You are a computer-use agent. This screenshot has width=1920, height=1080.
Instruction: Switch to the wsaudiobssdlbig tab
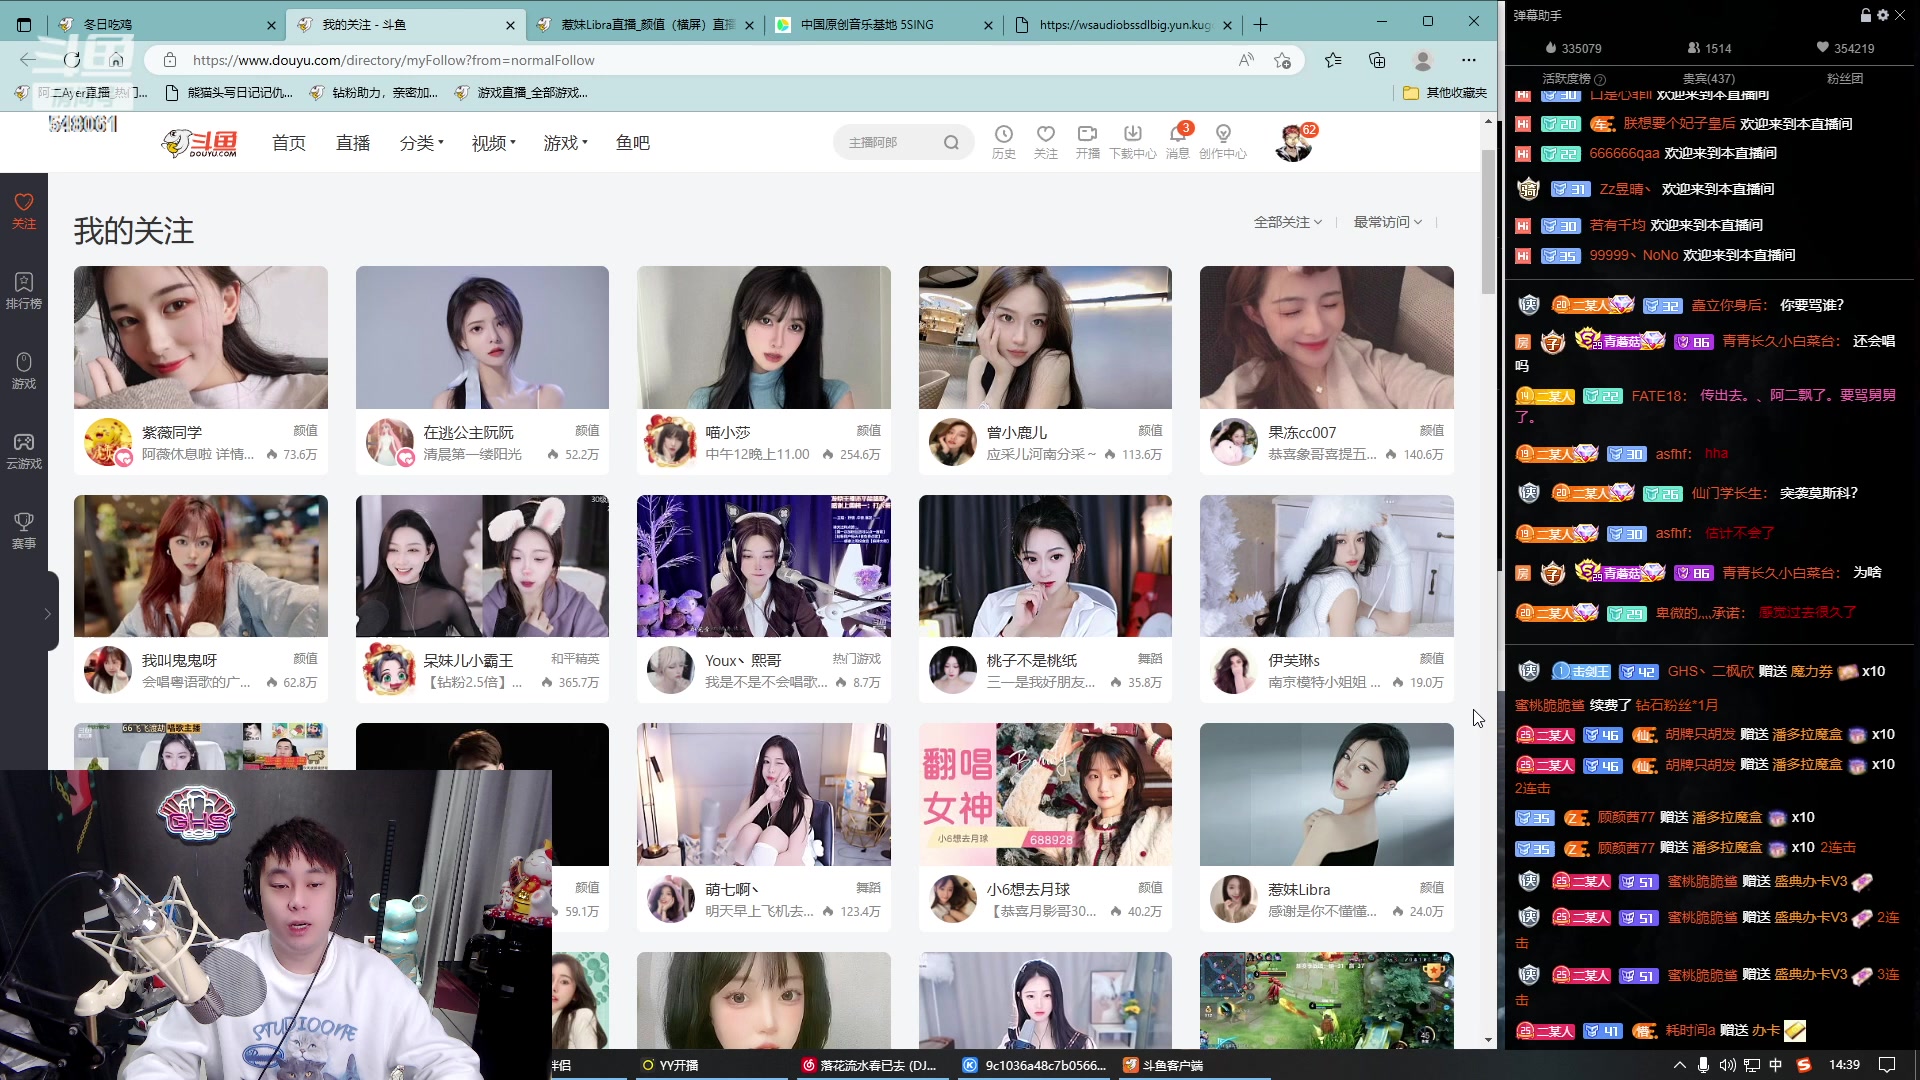click(x=1123, y=24)
